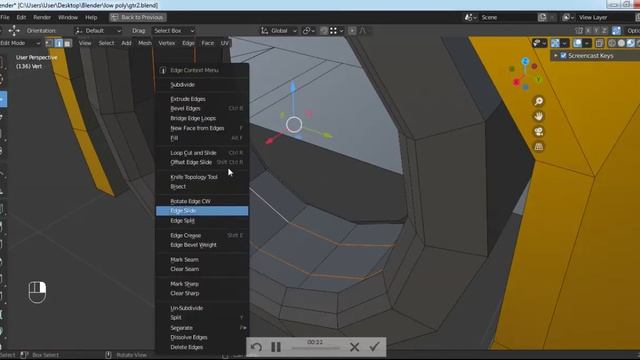This screenshot has height=360, width=640.
Task: Open the Vertex menu in viewport header
Action: [167, 43]
